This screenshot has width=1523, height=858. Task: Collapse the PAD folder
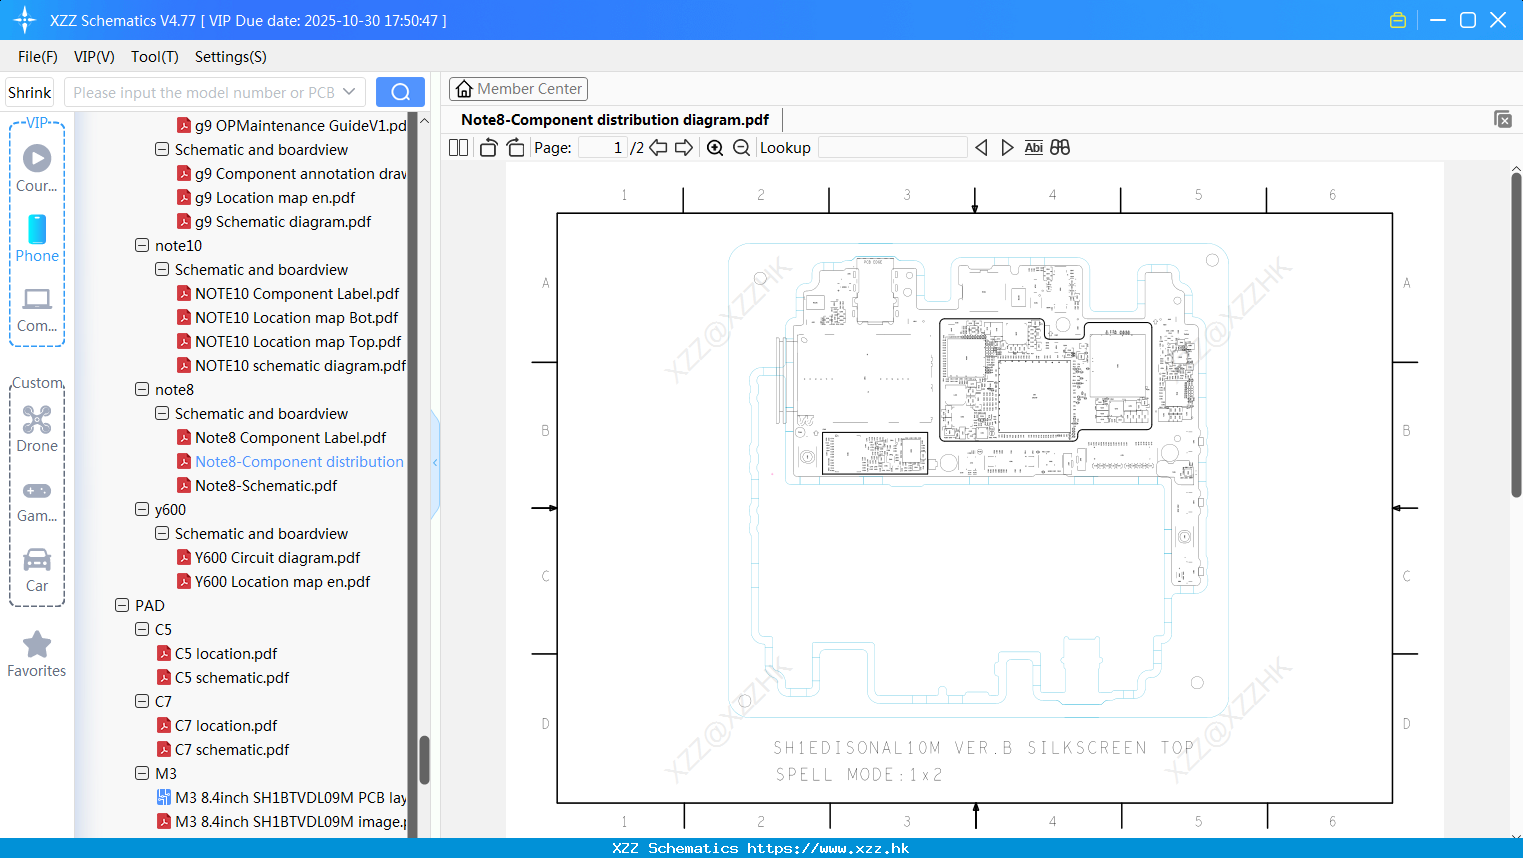tap(122, 605)
